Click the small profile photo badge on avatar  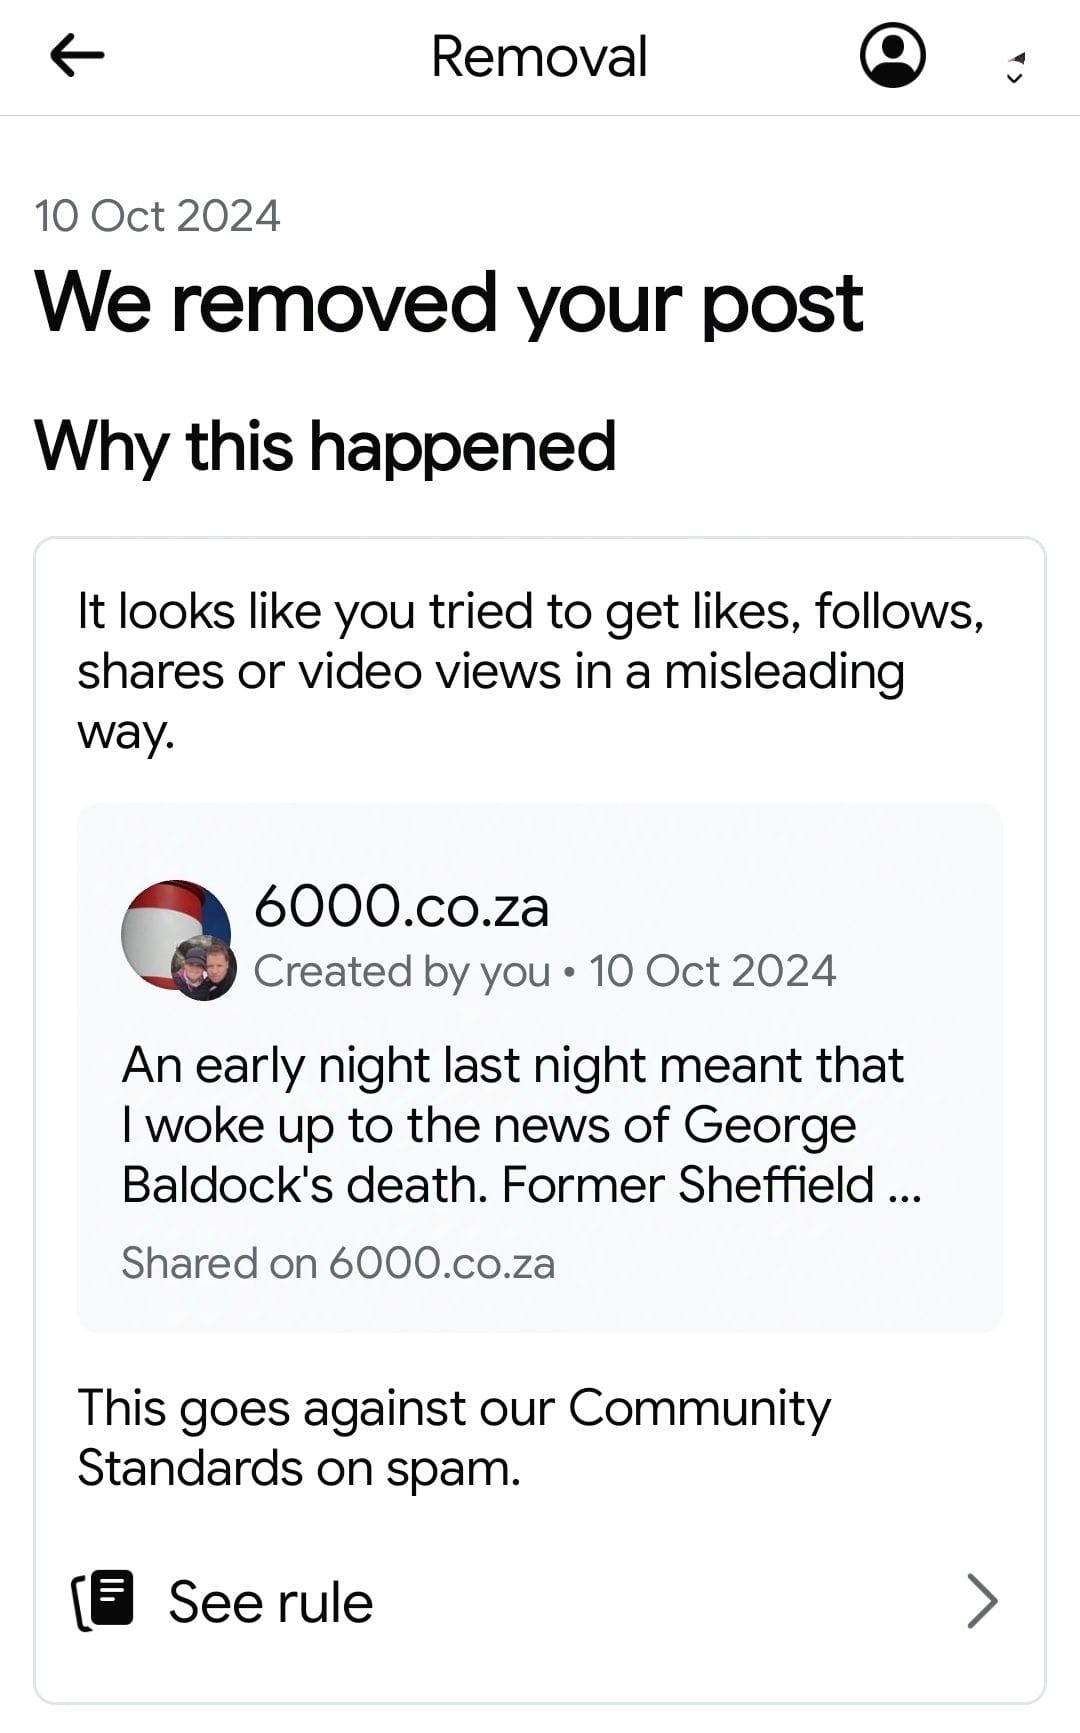(204, 969)
